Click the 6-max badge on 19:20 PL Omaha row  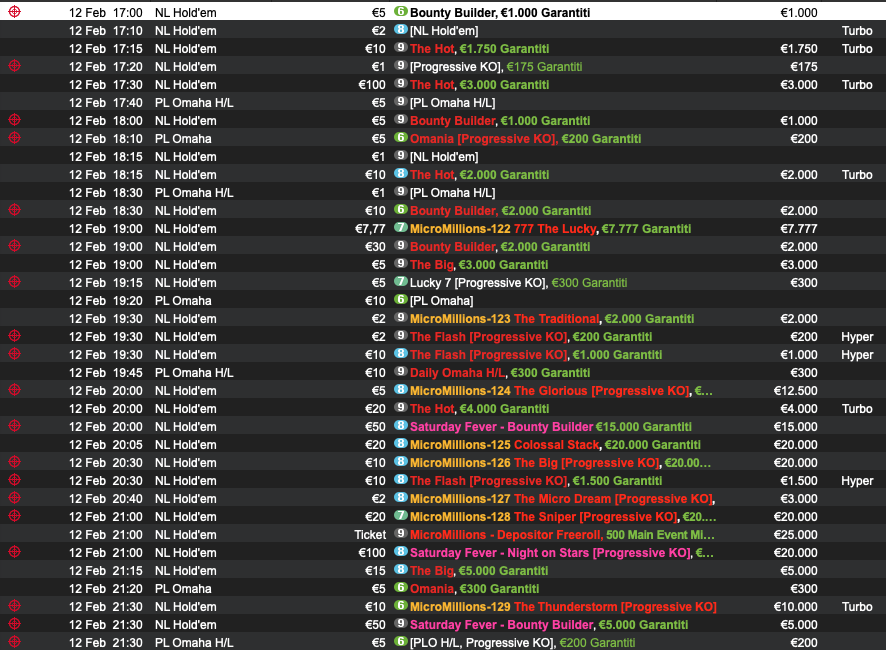pyautogui.click(x=401, y=300)
